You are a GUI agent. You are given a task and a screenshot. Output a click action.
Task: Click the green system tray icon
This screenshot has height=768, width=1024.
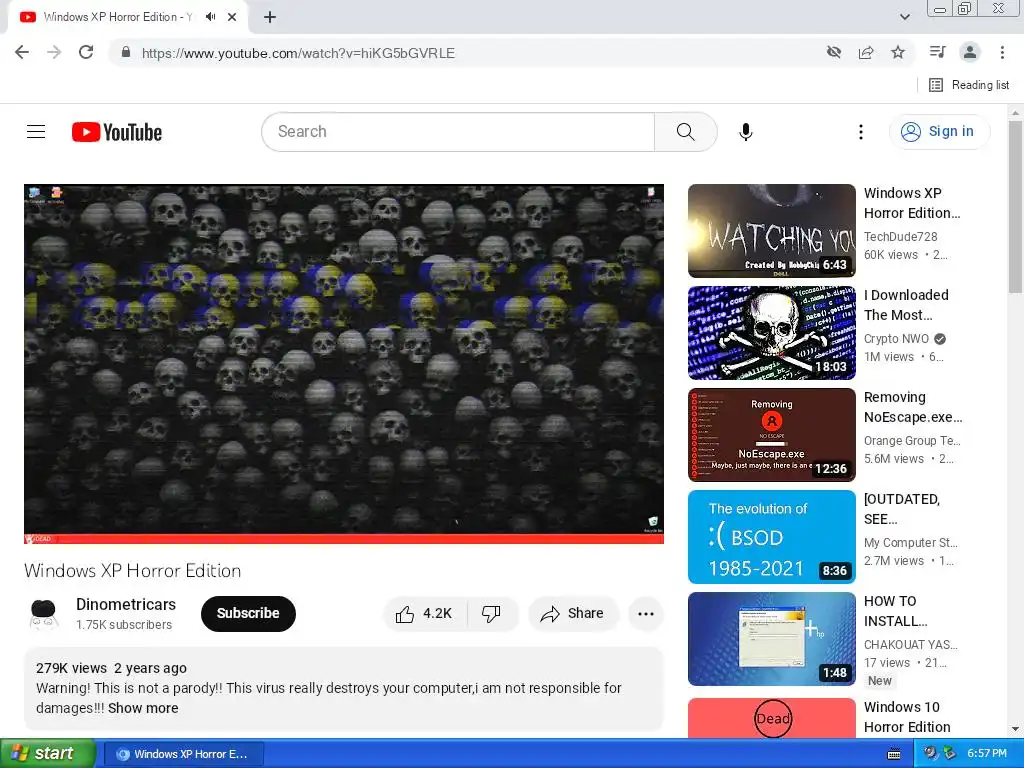pos(949,754)
